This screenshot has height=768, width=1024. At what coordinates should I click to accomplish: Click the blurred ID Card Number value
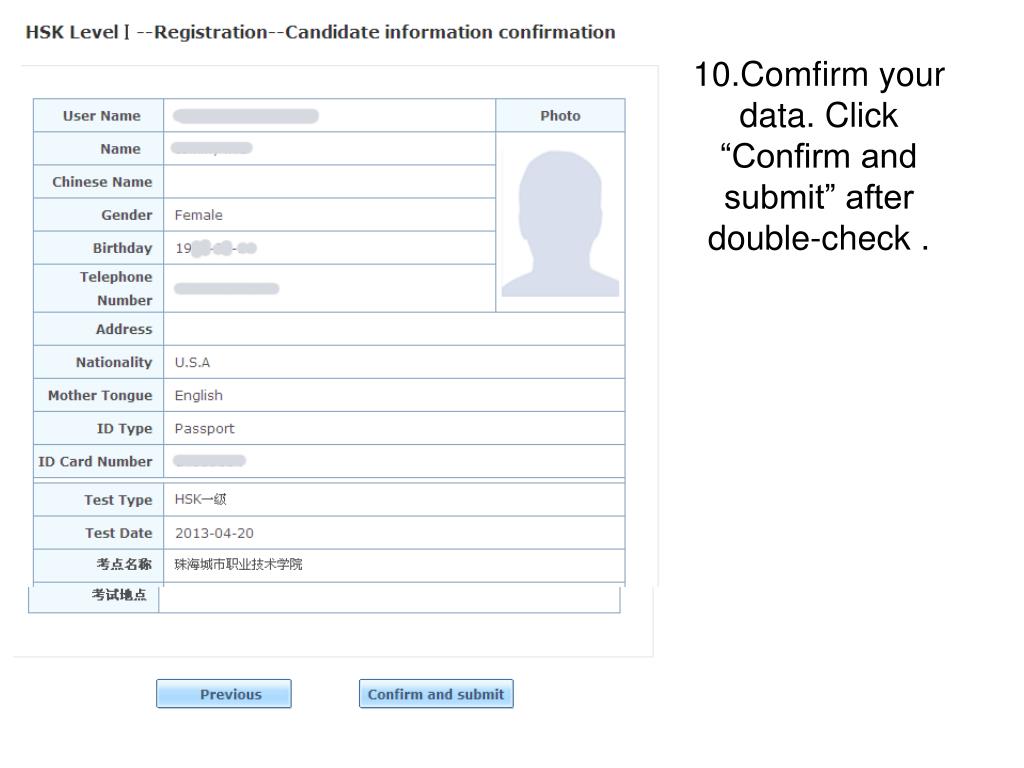coord(210,461)
